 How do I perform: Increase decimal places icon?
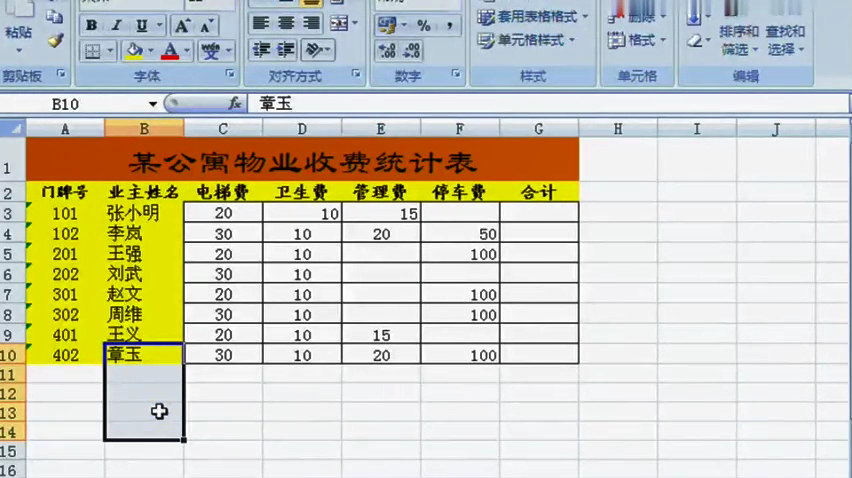tap(387, 51)
